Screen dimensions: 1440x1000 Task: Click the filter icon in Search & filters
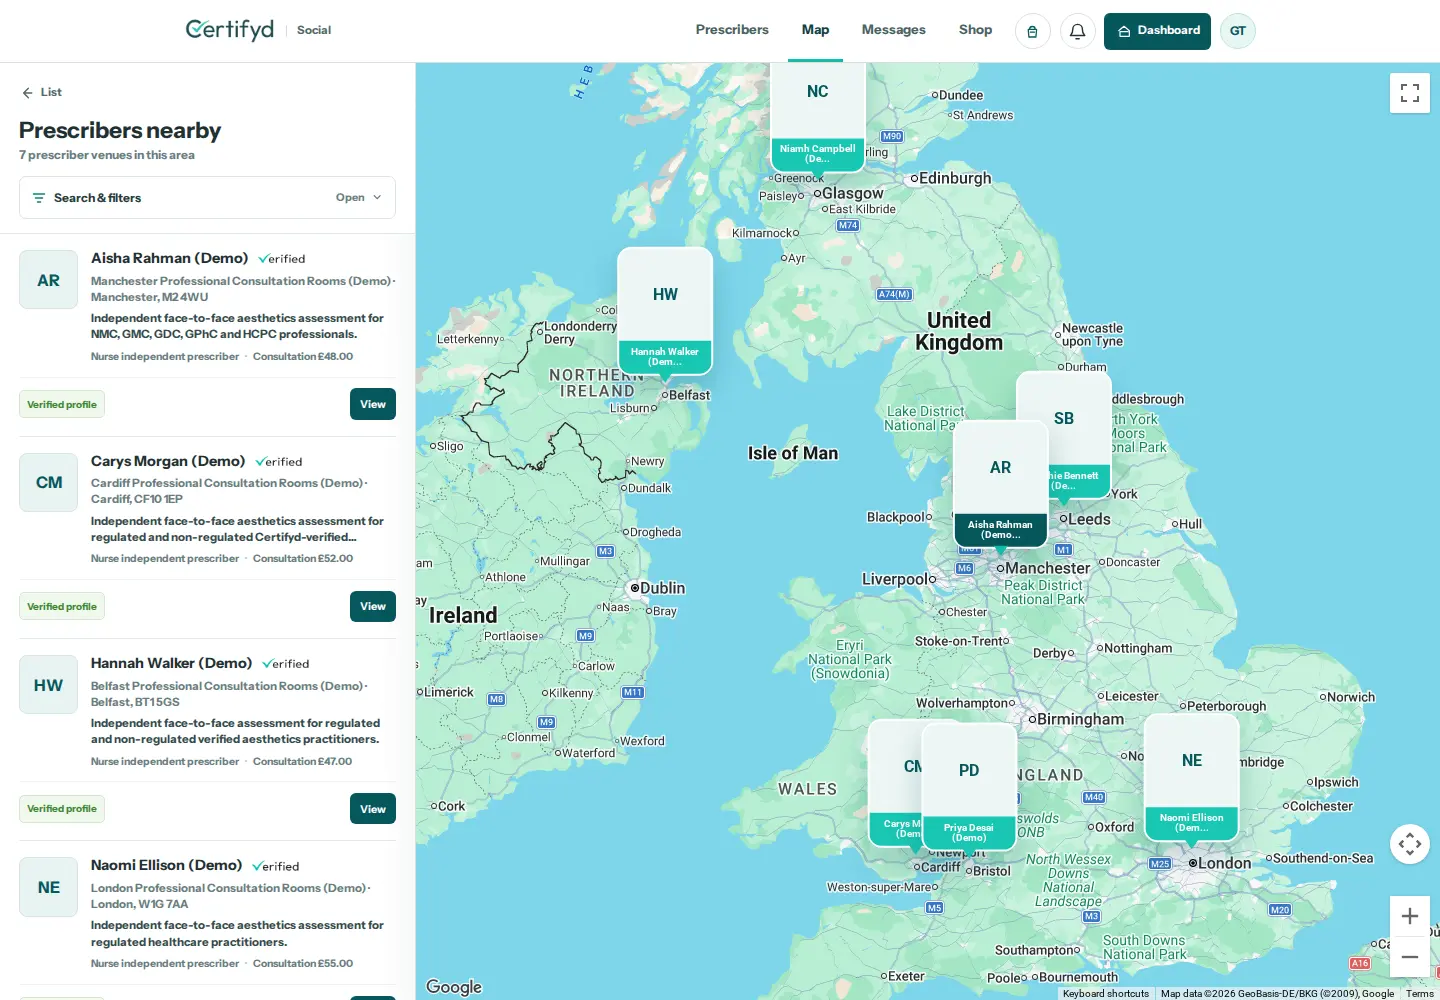click(39, 198)
